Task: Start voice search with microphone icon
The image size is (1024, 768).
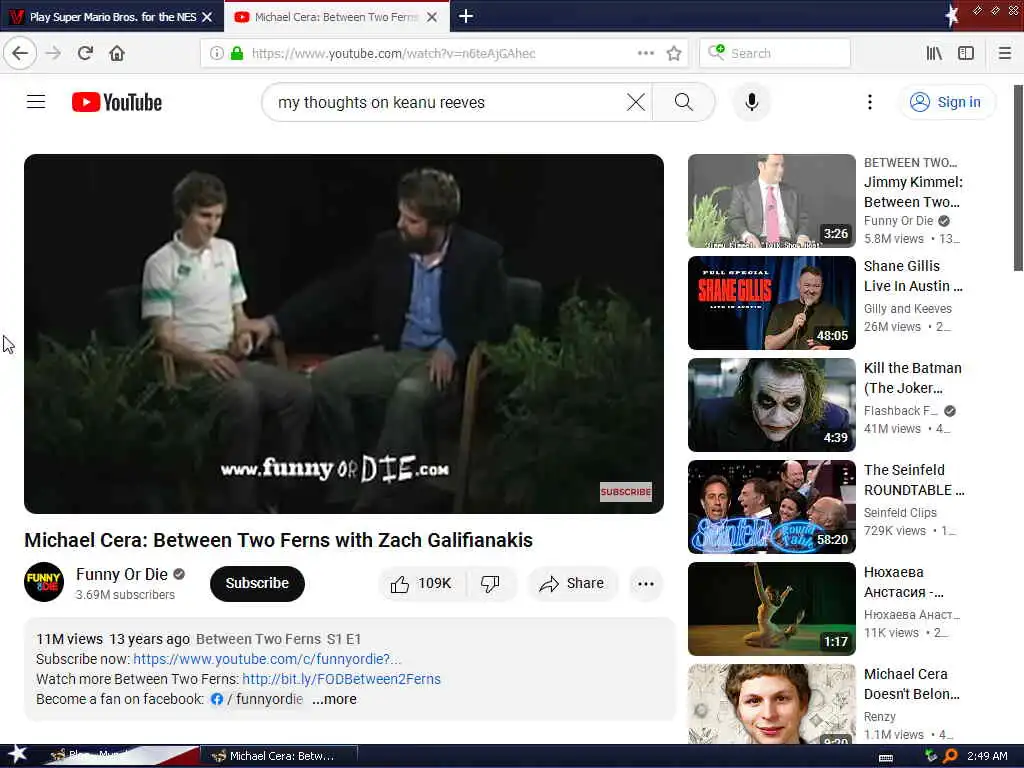Action: (x=752, y=102)
